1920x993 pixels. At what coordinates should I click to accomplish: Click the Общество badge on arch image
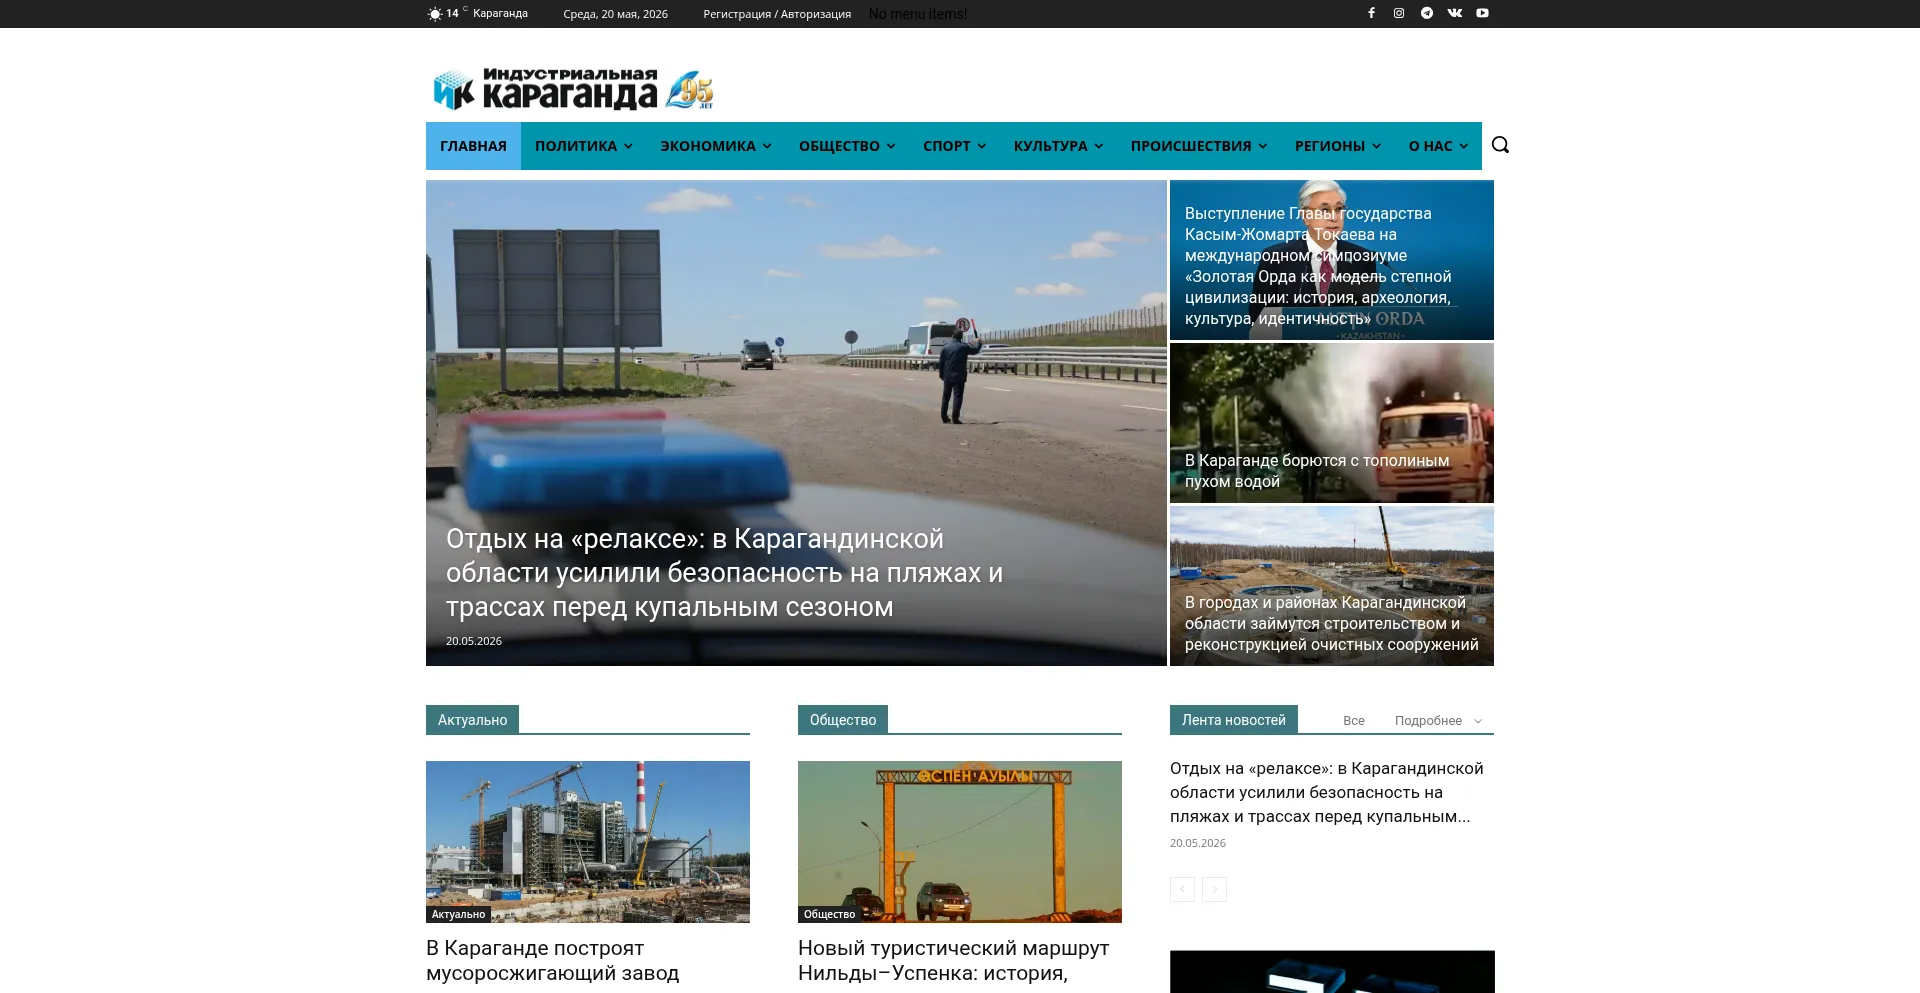pyautogui.click(x=829, y=914)
